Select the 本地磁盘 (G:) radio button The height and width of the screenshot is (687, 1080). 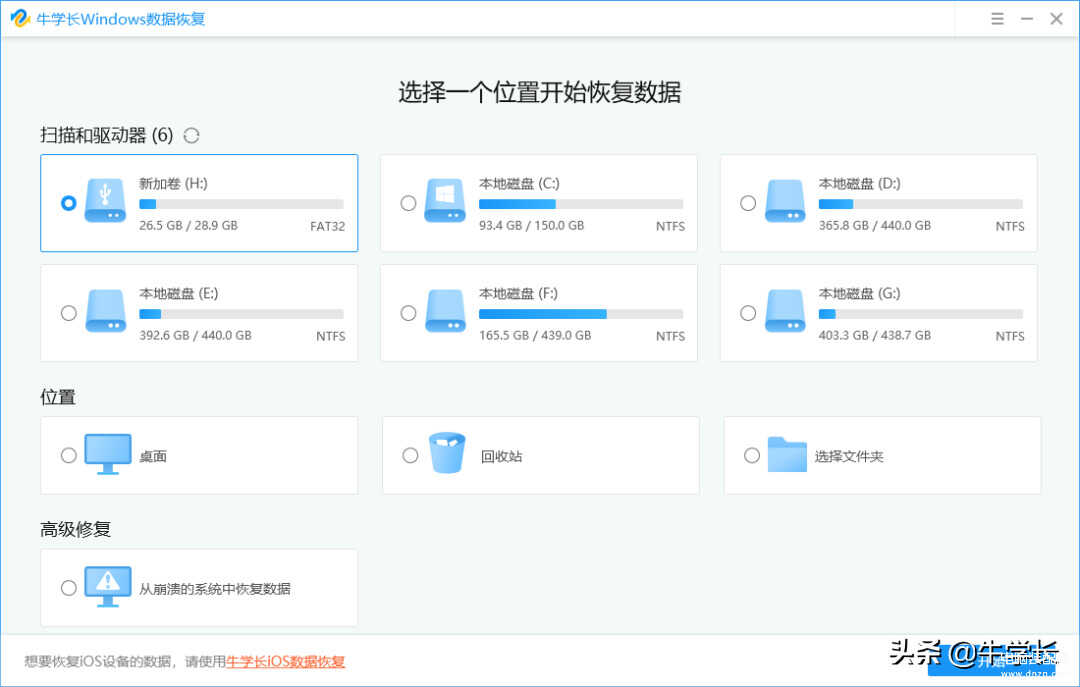(748, 313)
